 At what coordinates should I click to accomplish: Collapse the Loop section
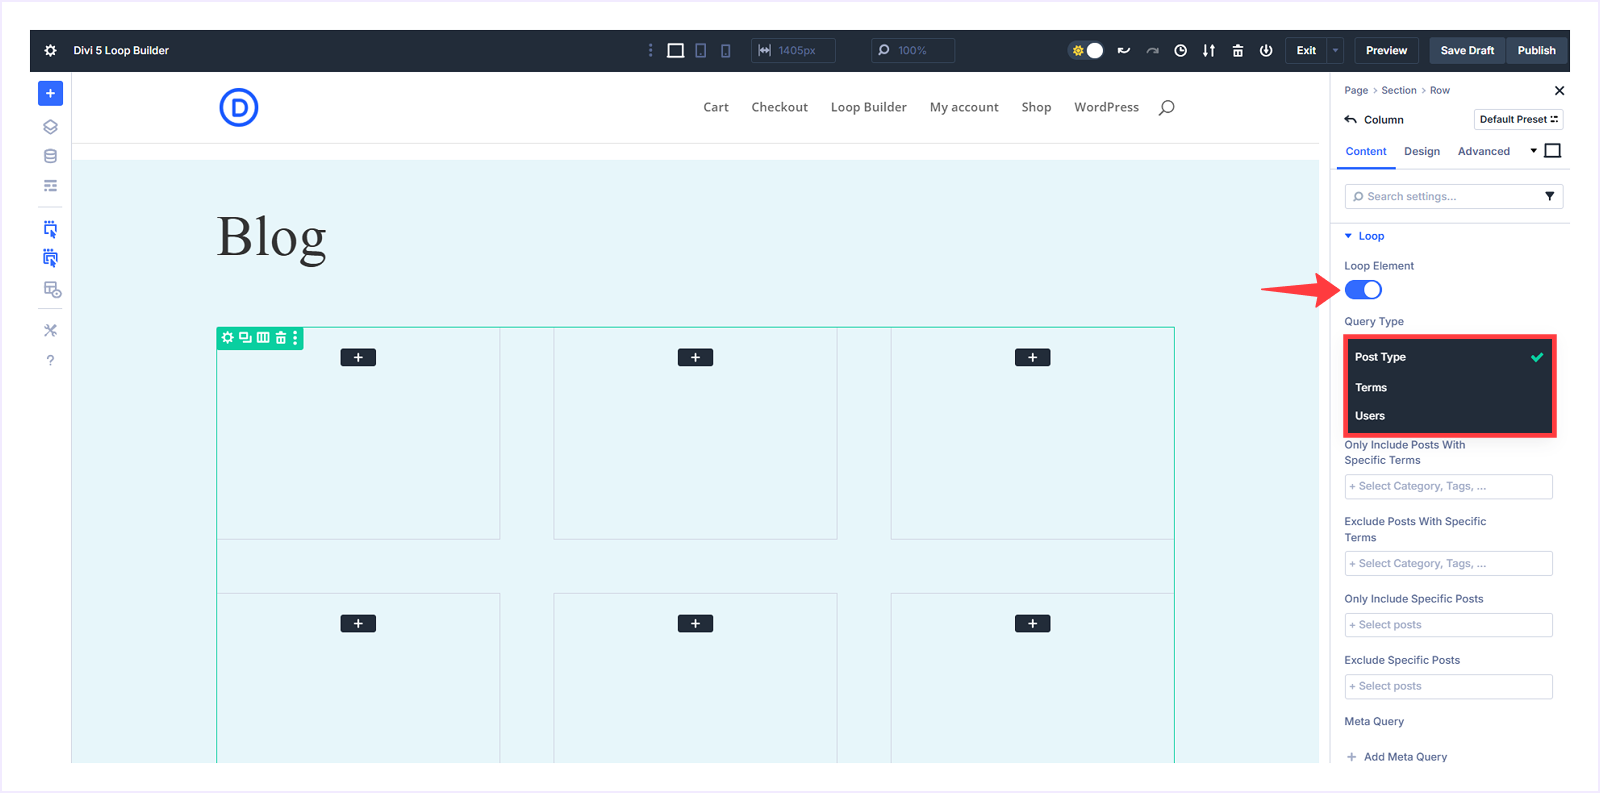click(1364, 236)
